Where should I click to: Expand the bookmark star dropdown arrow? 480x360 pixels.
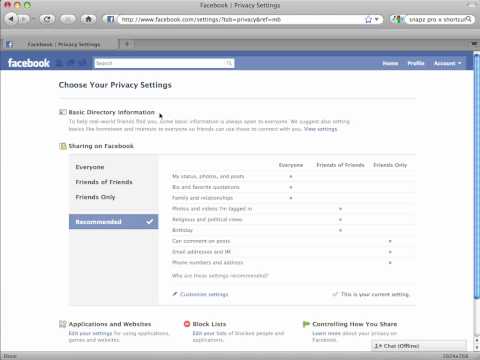377,19
